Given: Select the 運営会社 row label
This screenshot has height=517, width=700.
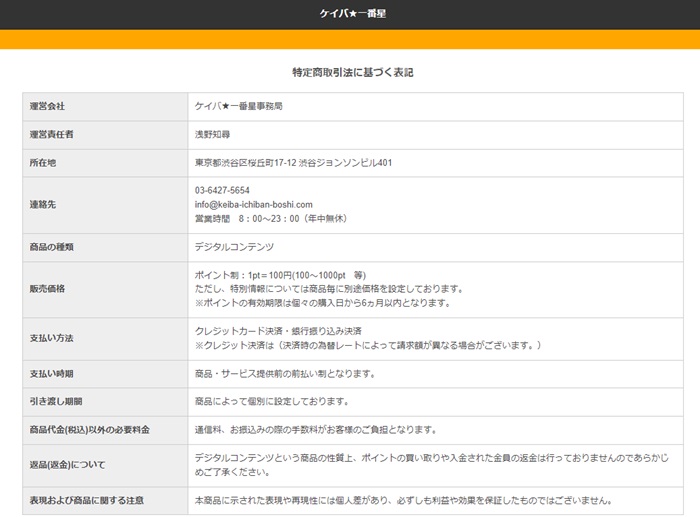Looking at the screenshot, I should [x=47, y=106].
